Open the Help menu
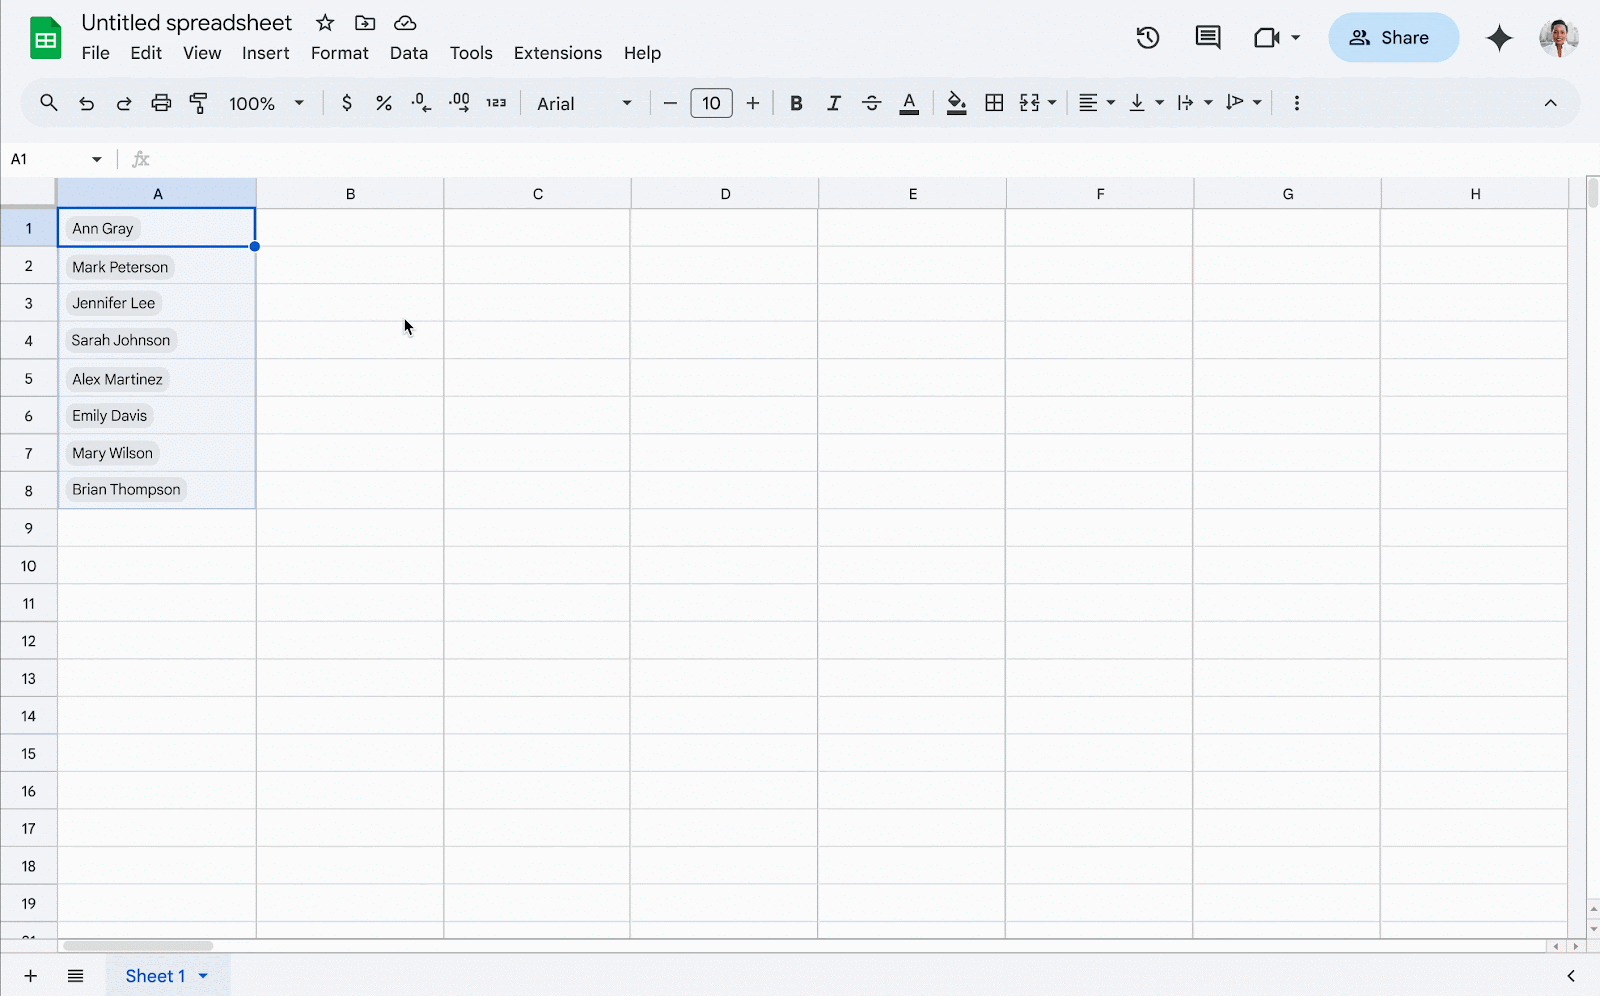Image resolution: width=1600 pixels, height=996 pixels. [642, 53]
